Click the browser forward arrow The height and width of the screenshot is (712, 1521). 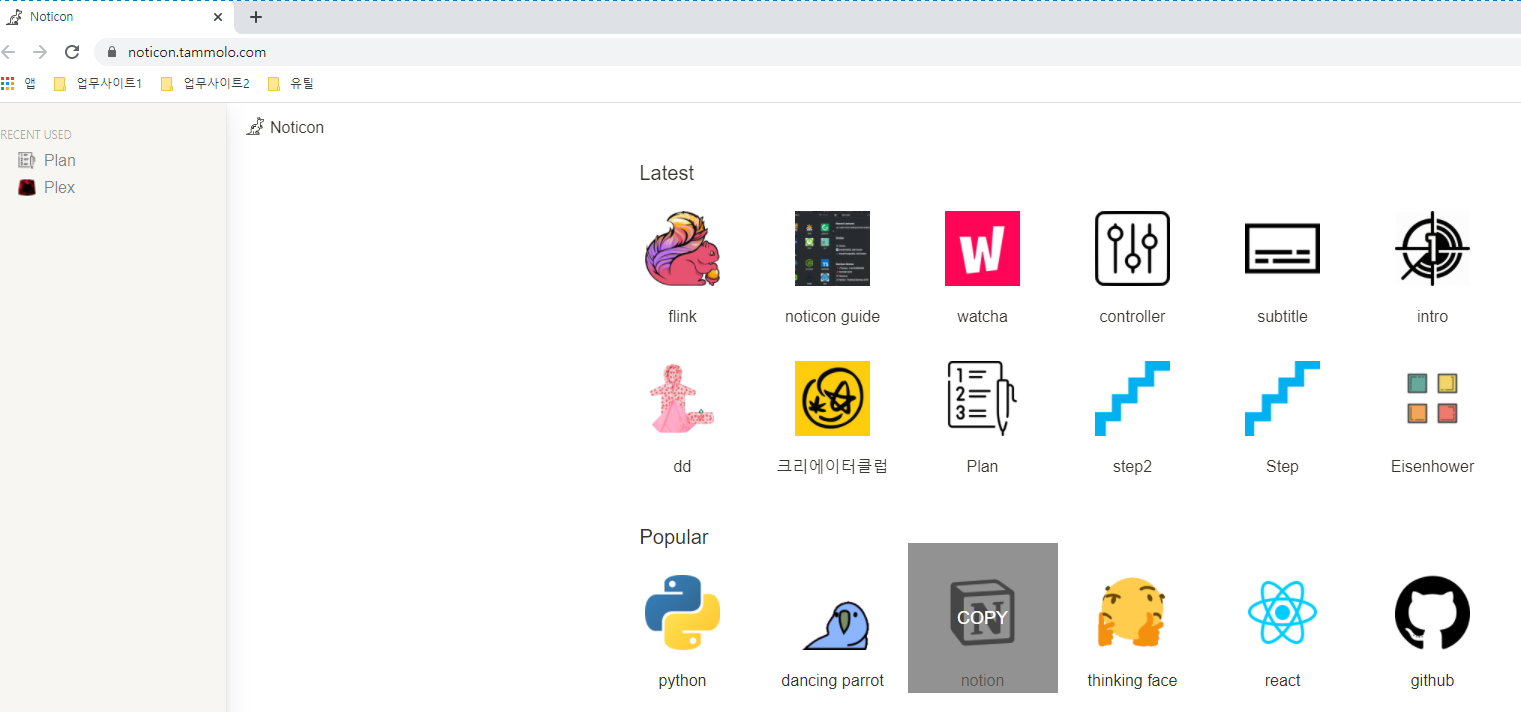[x=40, y=52]
